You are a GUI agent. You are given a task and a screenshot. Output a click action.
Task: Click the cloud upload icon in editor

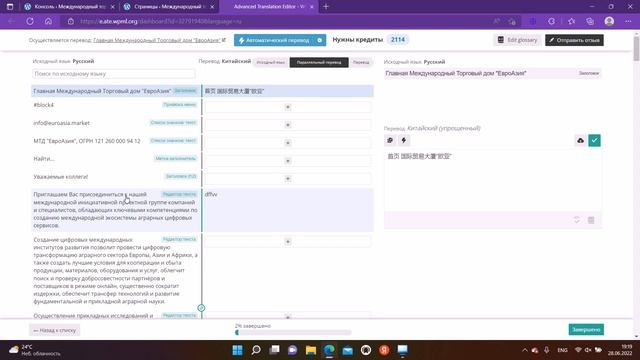pos(580,140)
